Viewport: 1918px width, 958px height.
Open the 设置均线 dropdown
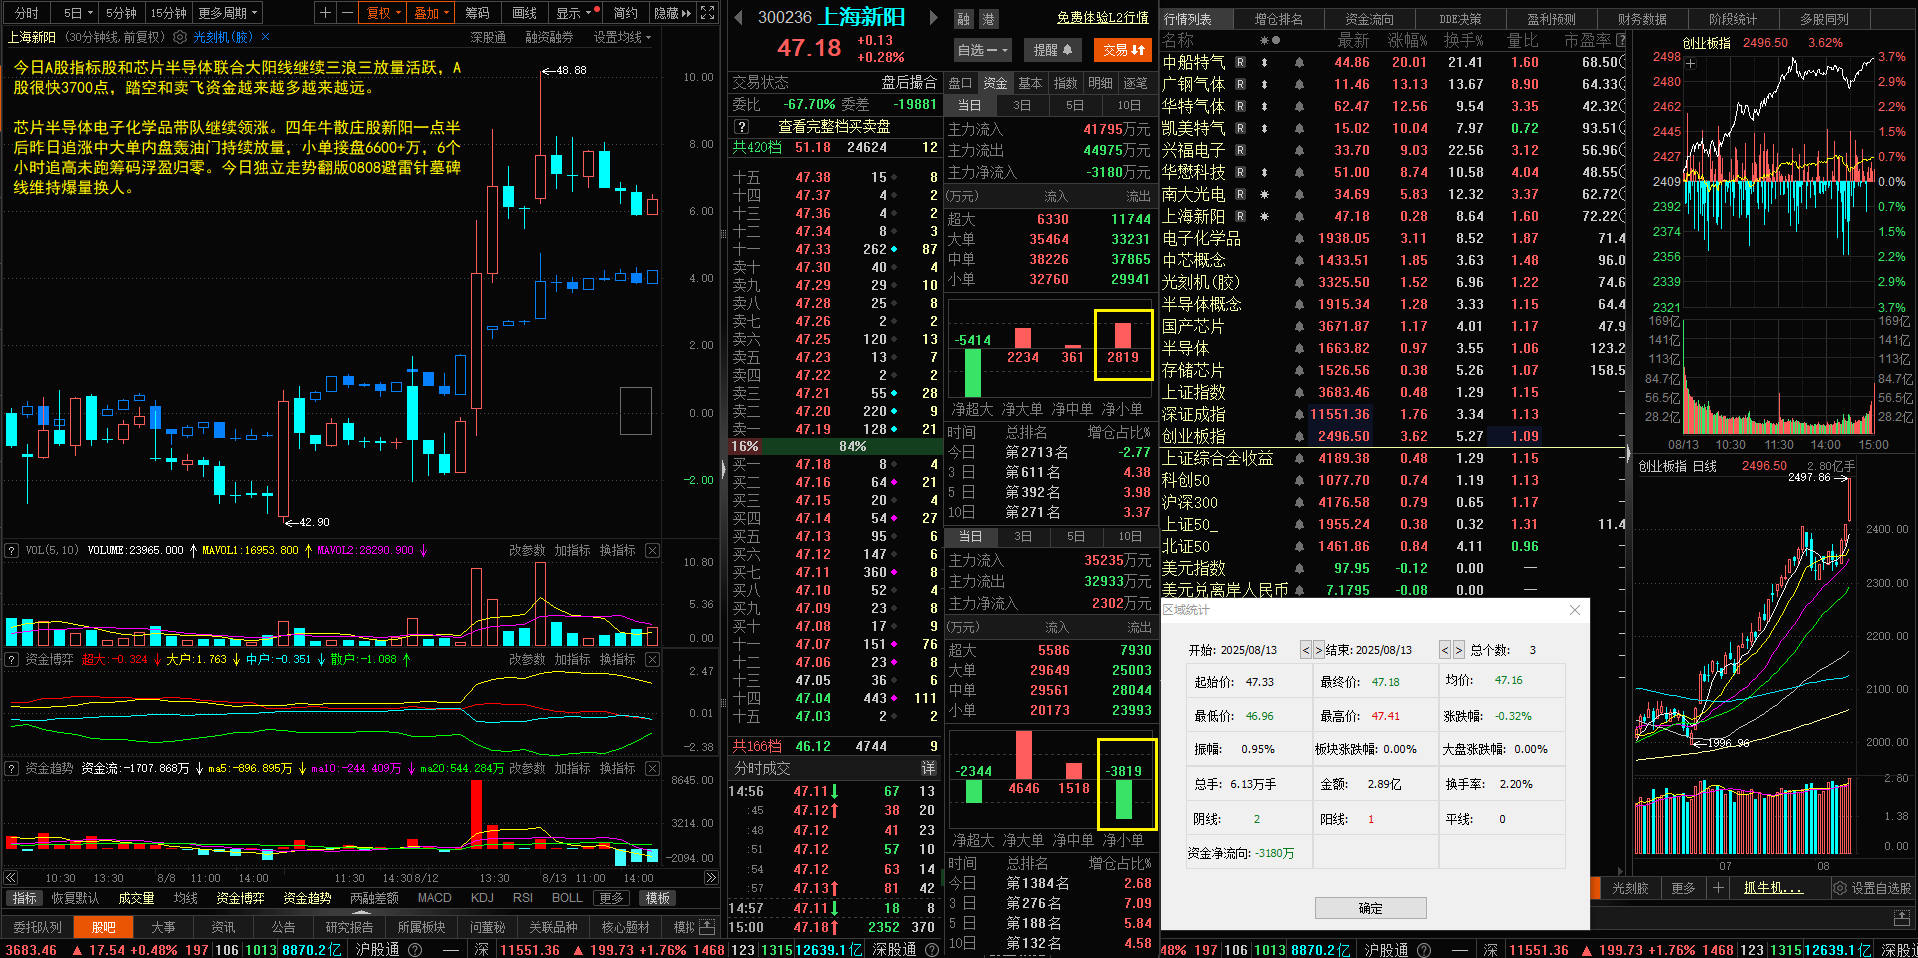point(622,37)
